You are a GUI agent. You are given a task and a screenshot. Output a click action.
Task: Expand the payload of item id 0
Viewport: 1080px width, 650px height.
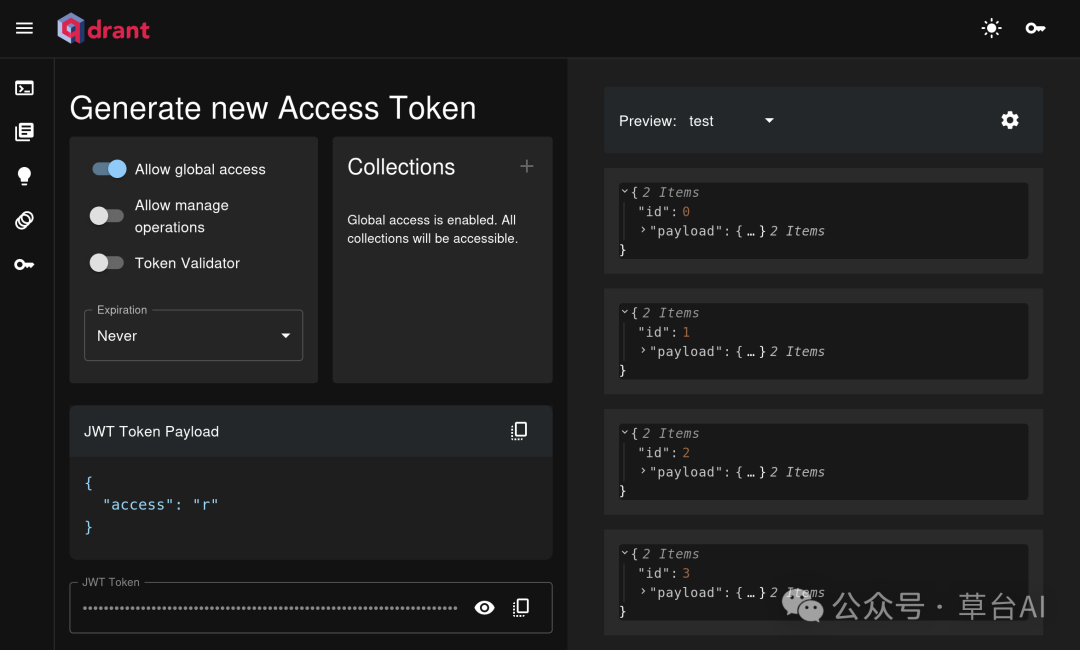(x=644, y=230)
